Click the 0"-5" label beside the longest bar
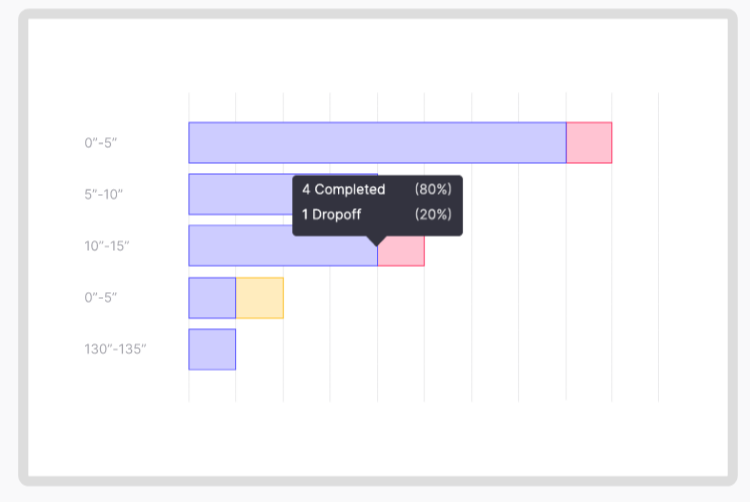Image resolution: width=750 pixels, height=502 pixels. tap(101, 143)
